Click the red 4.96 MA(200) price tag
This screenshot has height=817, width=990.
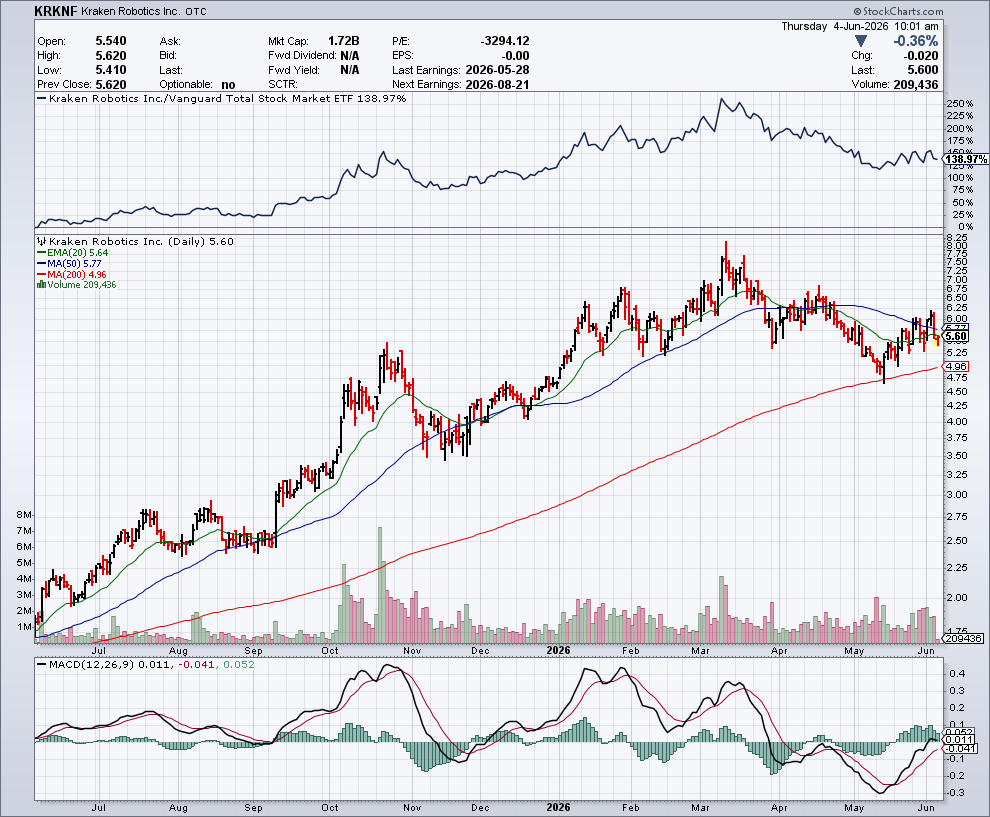coord(956,367)
